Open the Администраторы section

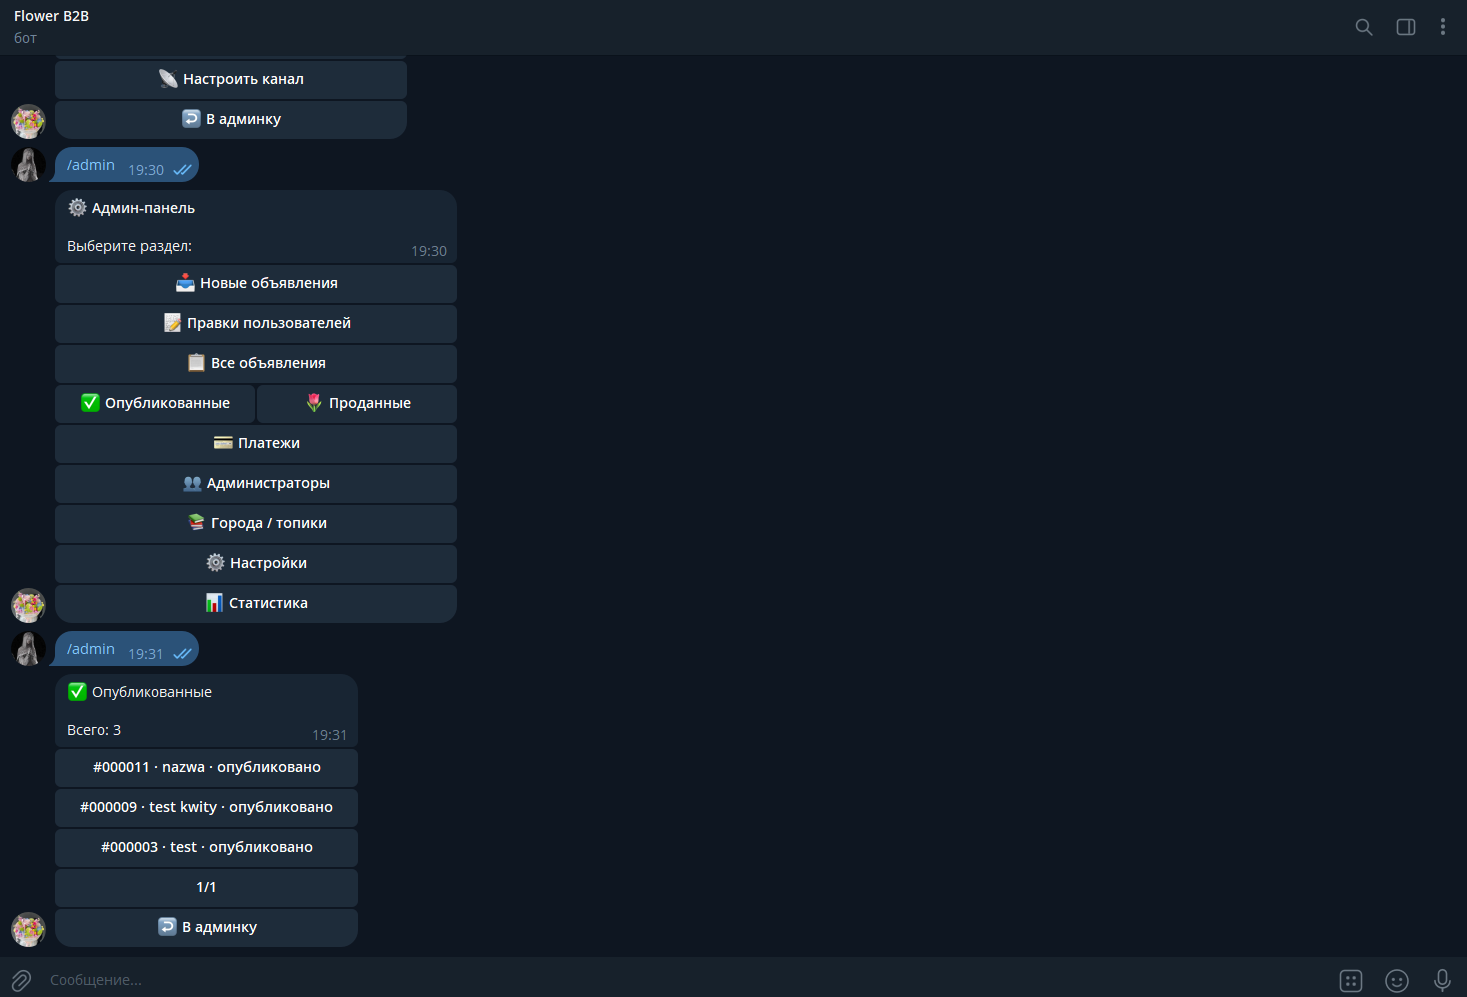pos(256,483)
